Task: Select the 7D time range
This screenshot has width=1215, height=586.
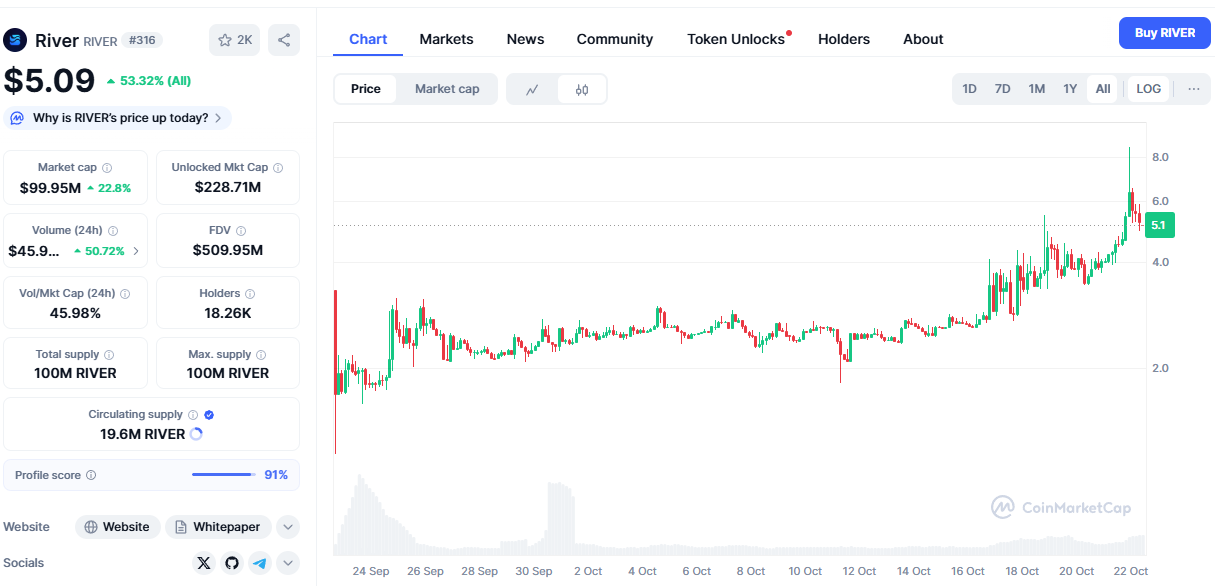Action: click(1002, 89)
